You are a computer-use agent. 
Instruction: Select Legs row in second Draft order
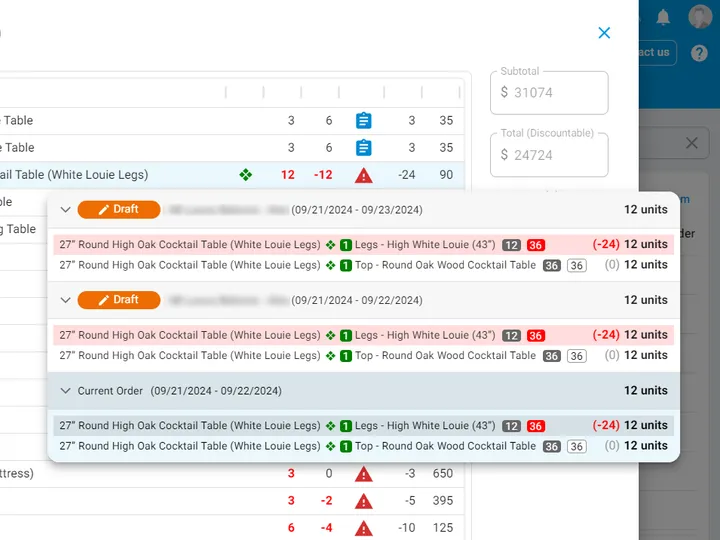[364, 335]
